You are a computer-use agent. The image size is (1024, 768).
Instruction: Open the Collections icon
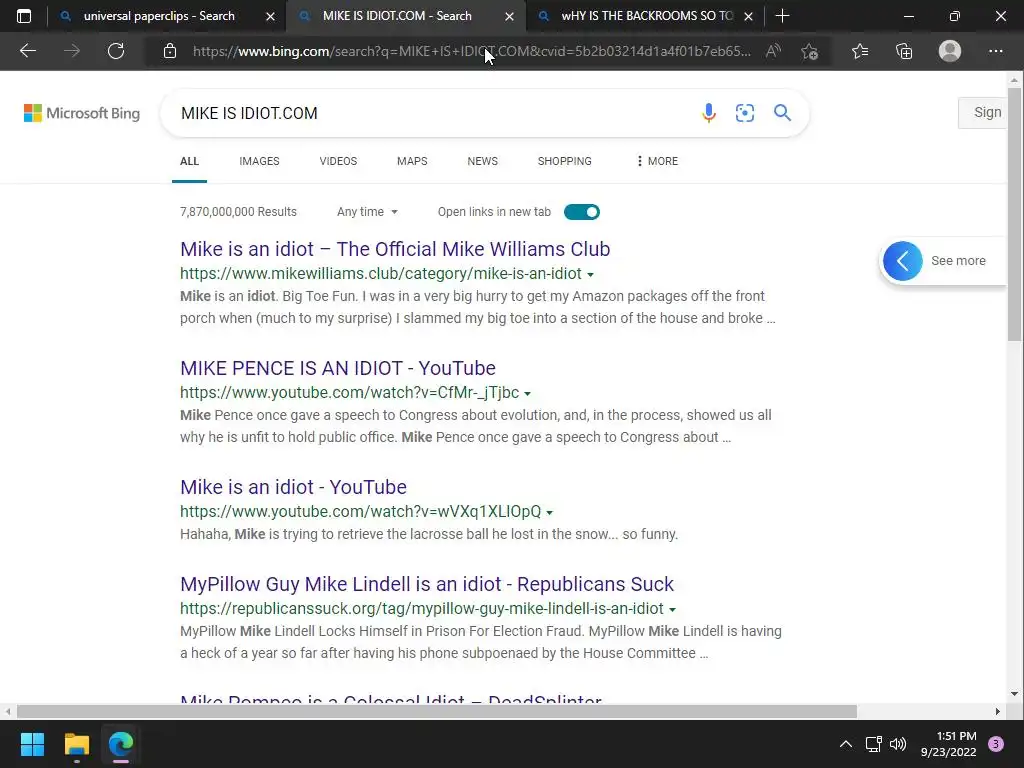pyautogui.click(x=904, y=51)
